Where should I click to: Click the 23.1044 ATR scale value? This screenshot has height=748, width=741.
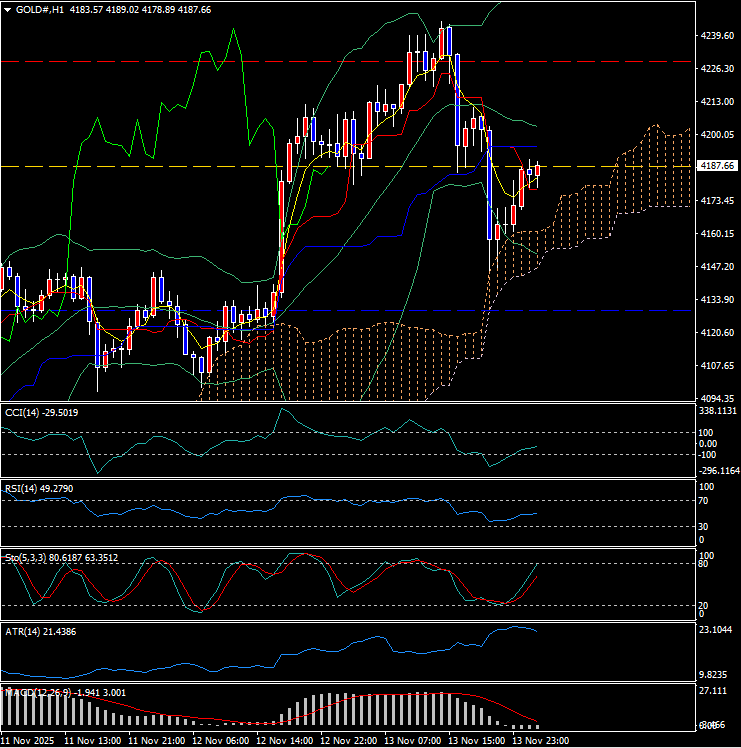[717, 631]
